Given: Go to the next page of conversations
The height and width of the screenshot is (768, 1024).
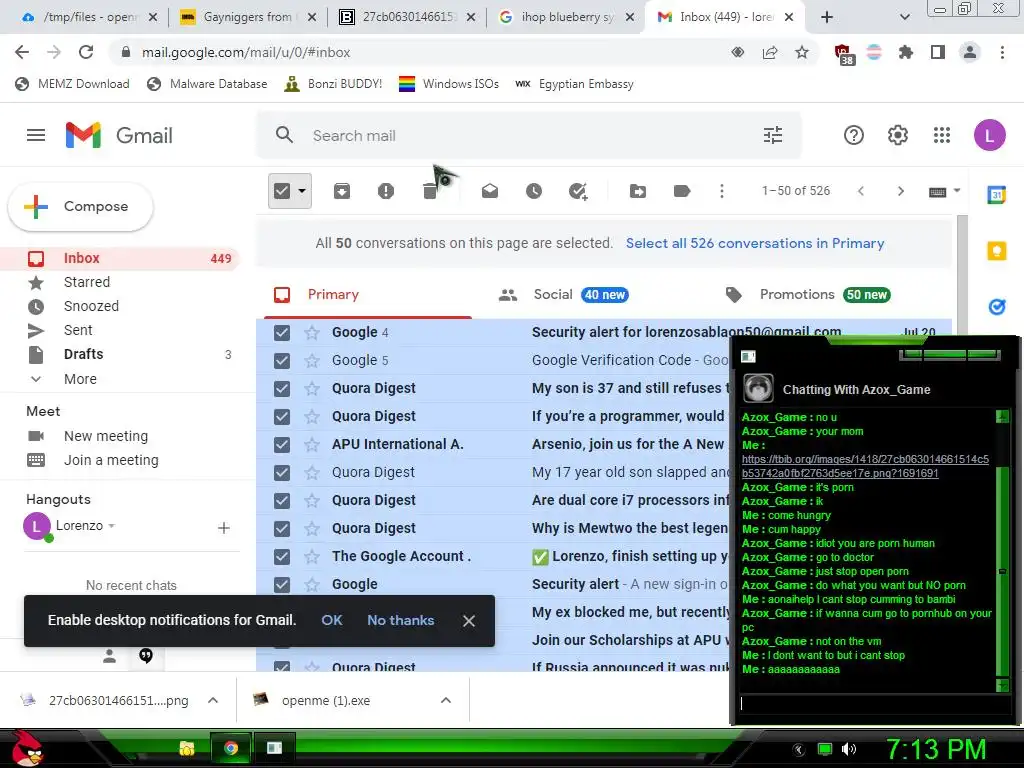Looking at the screenshot, I should (x=901, y=191).
